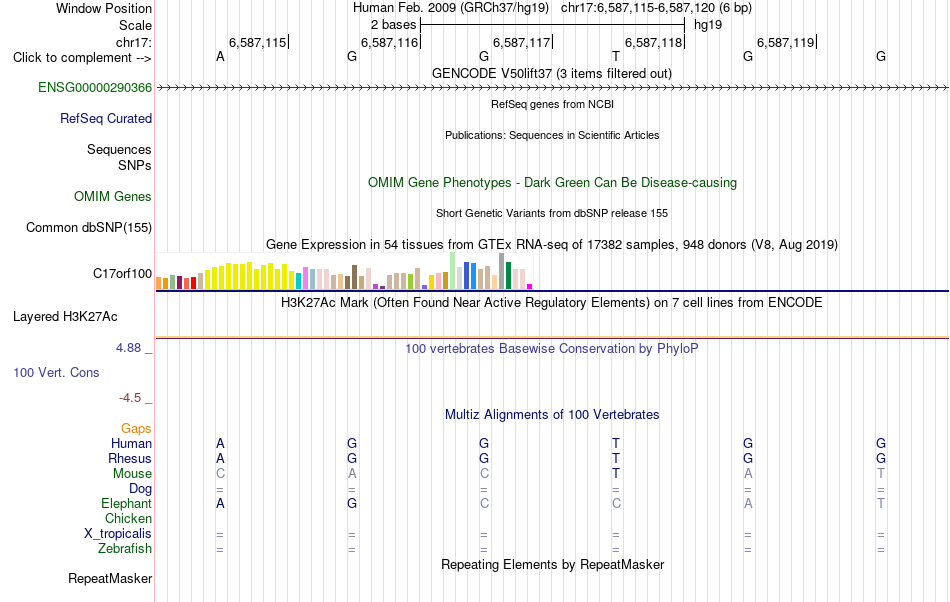Image resolution: width=950 pixels, height=602 pixels.
Task: Click the base A in the complement row
Action: point(220,57)
